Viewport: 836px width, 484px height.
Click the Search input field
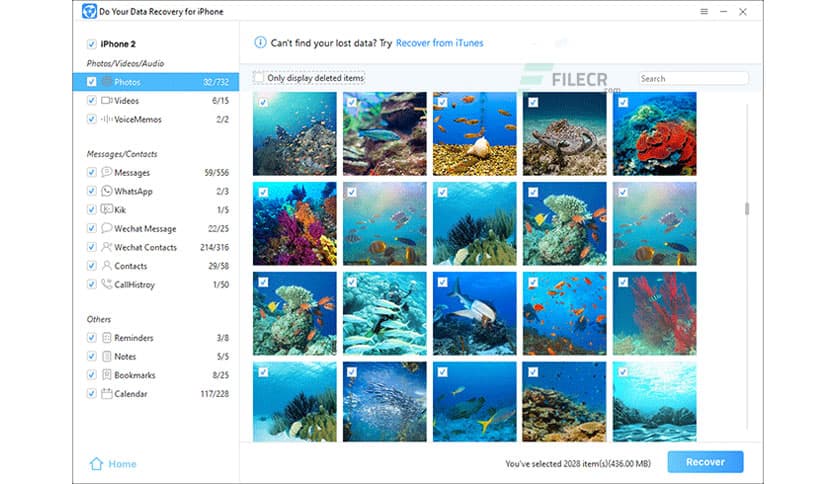tap(693, 78)
